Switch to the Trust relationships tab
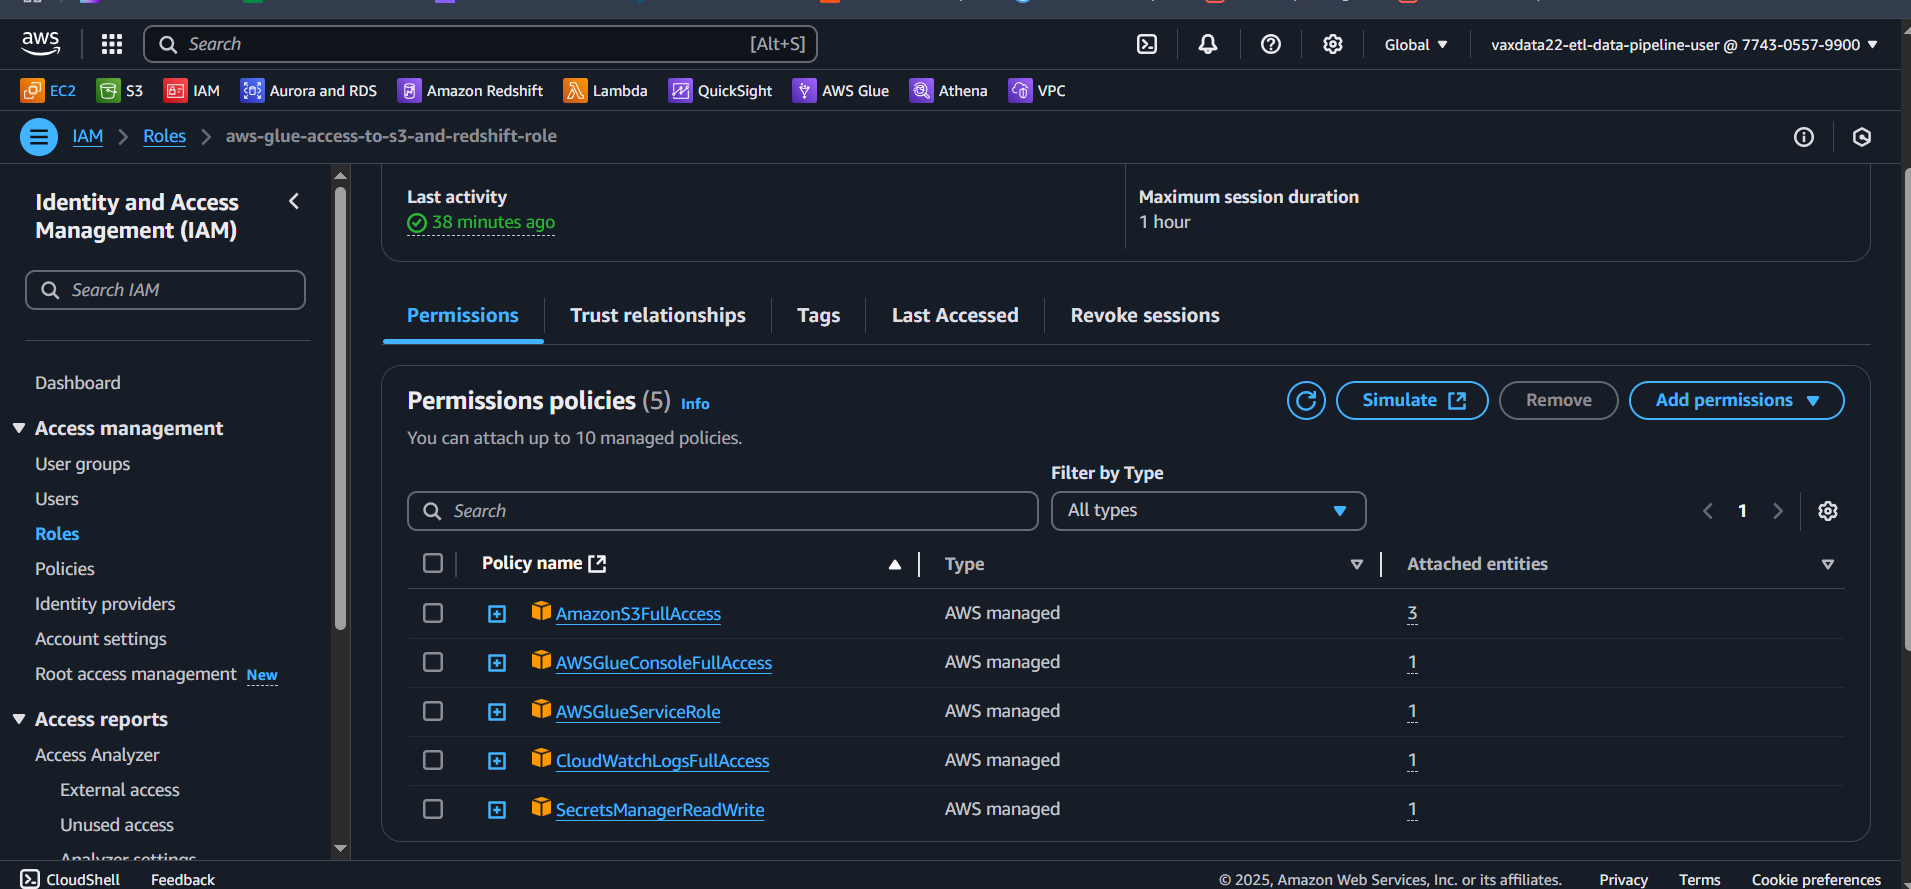Image resolution: width=1911 pixels, height=889 pixels. pyautogui.click(x=658, y=316)
